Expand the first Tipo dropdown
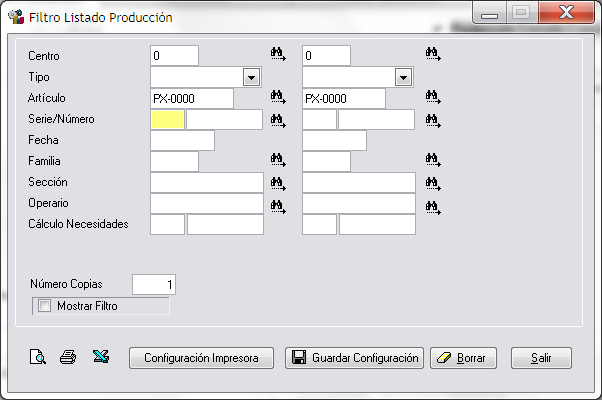Image resolution: width=602 pixels, height=400 pixels. pos(251,77)
